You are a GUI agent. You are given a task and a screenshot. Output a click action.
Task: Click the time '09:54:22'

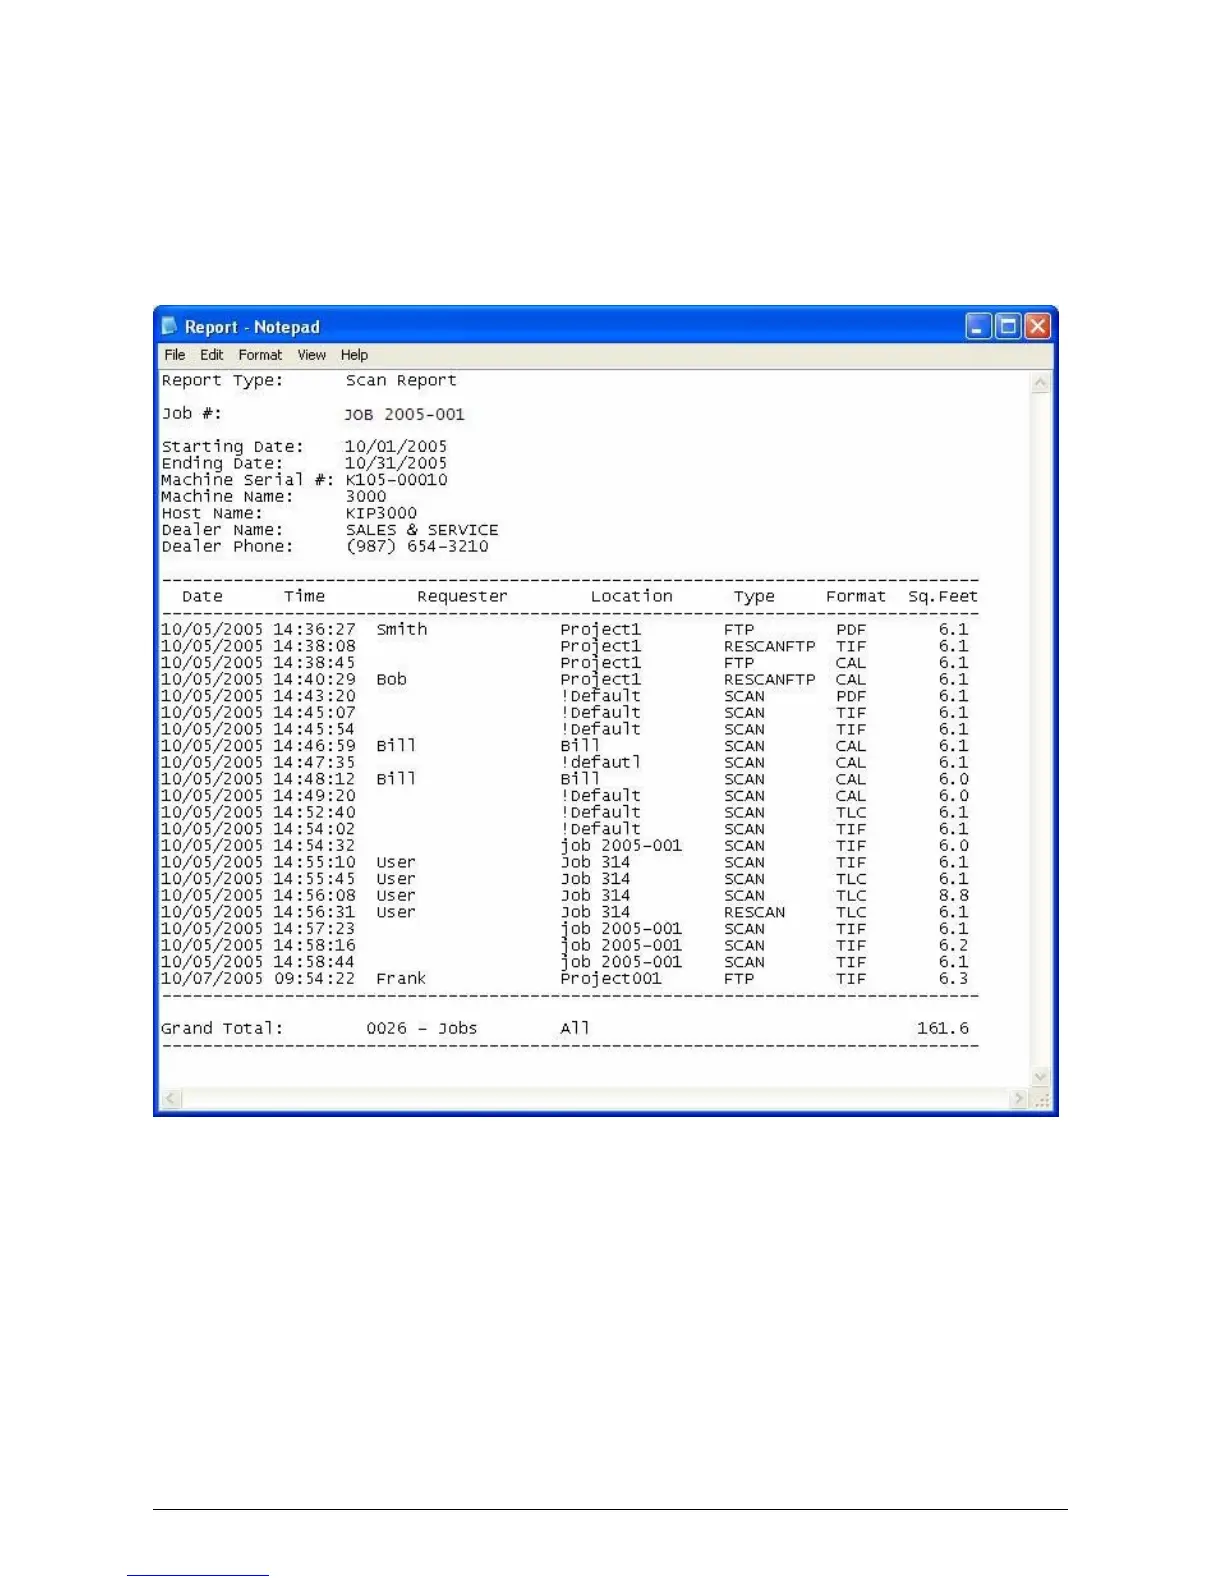coord(314,979)
